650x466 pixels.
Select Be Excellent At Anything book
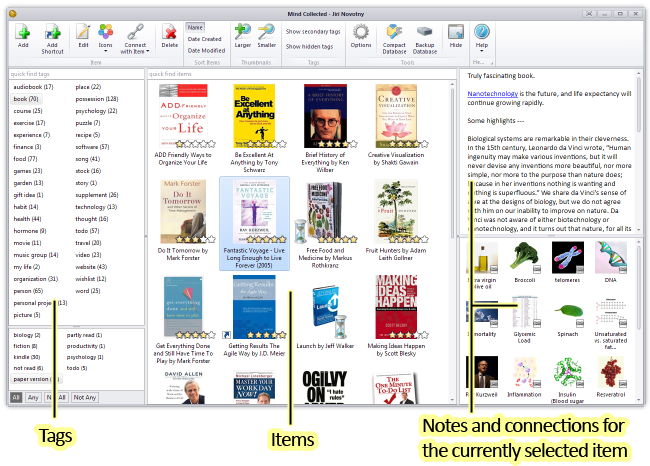tap(254, 116)
